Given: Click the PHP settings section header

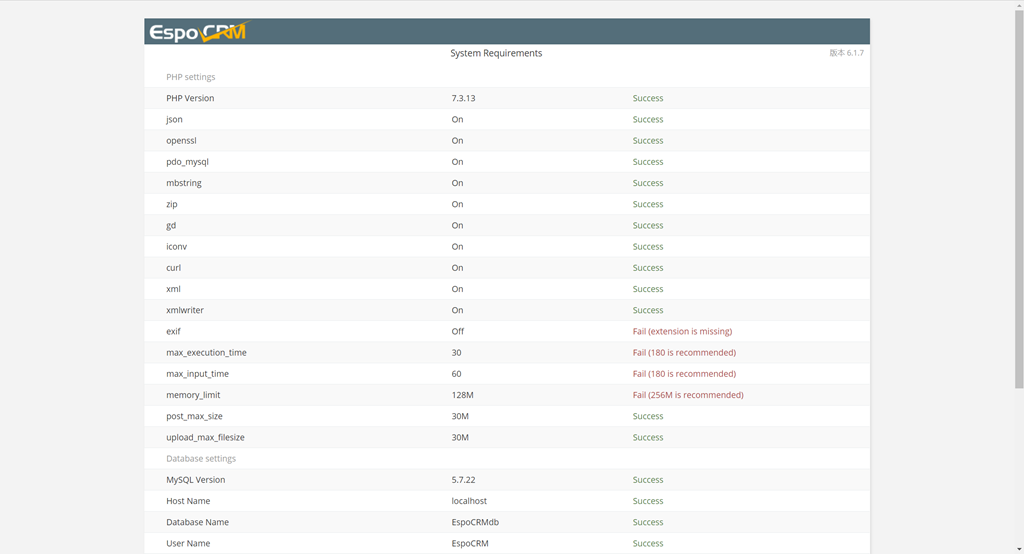Looking at the screenshot, I should 191,77.
